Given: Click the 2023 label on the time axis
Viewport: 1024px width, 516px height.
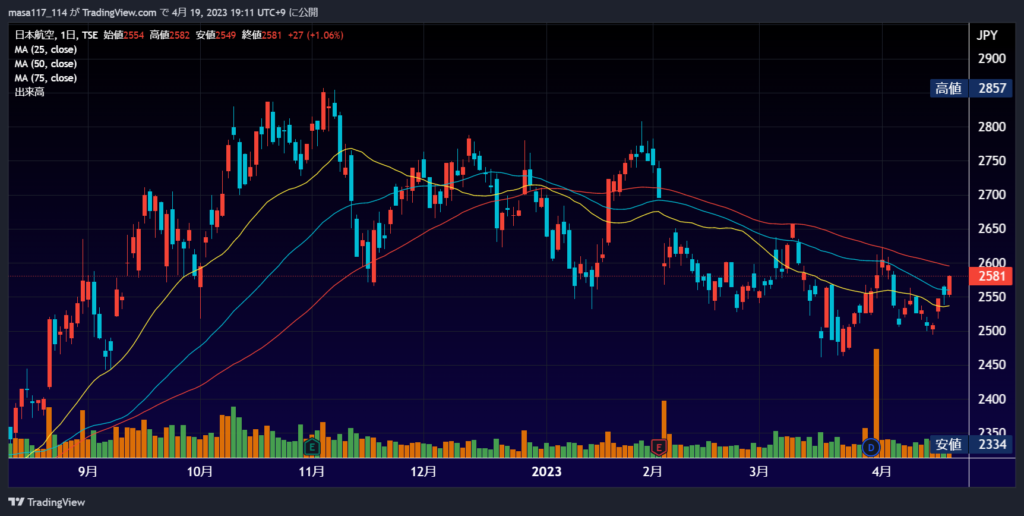Looking at the screenshot, I should [x=547, y=472].
